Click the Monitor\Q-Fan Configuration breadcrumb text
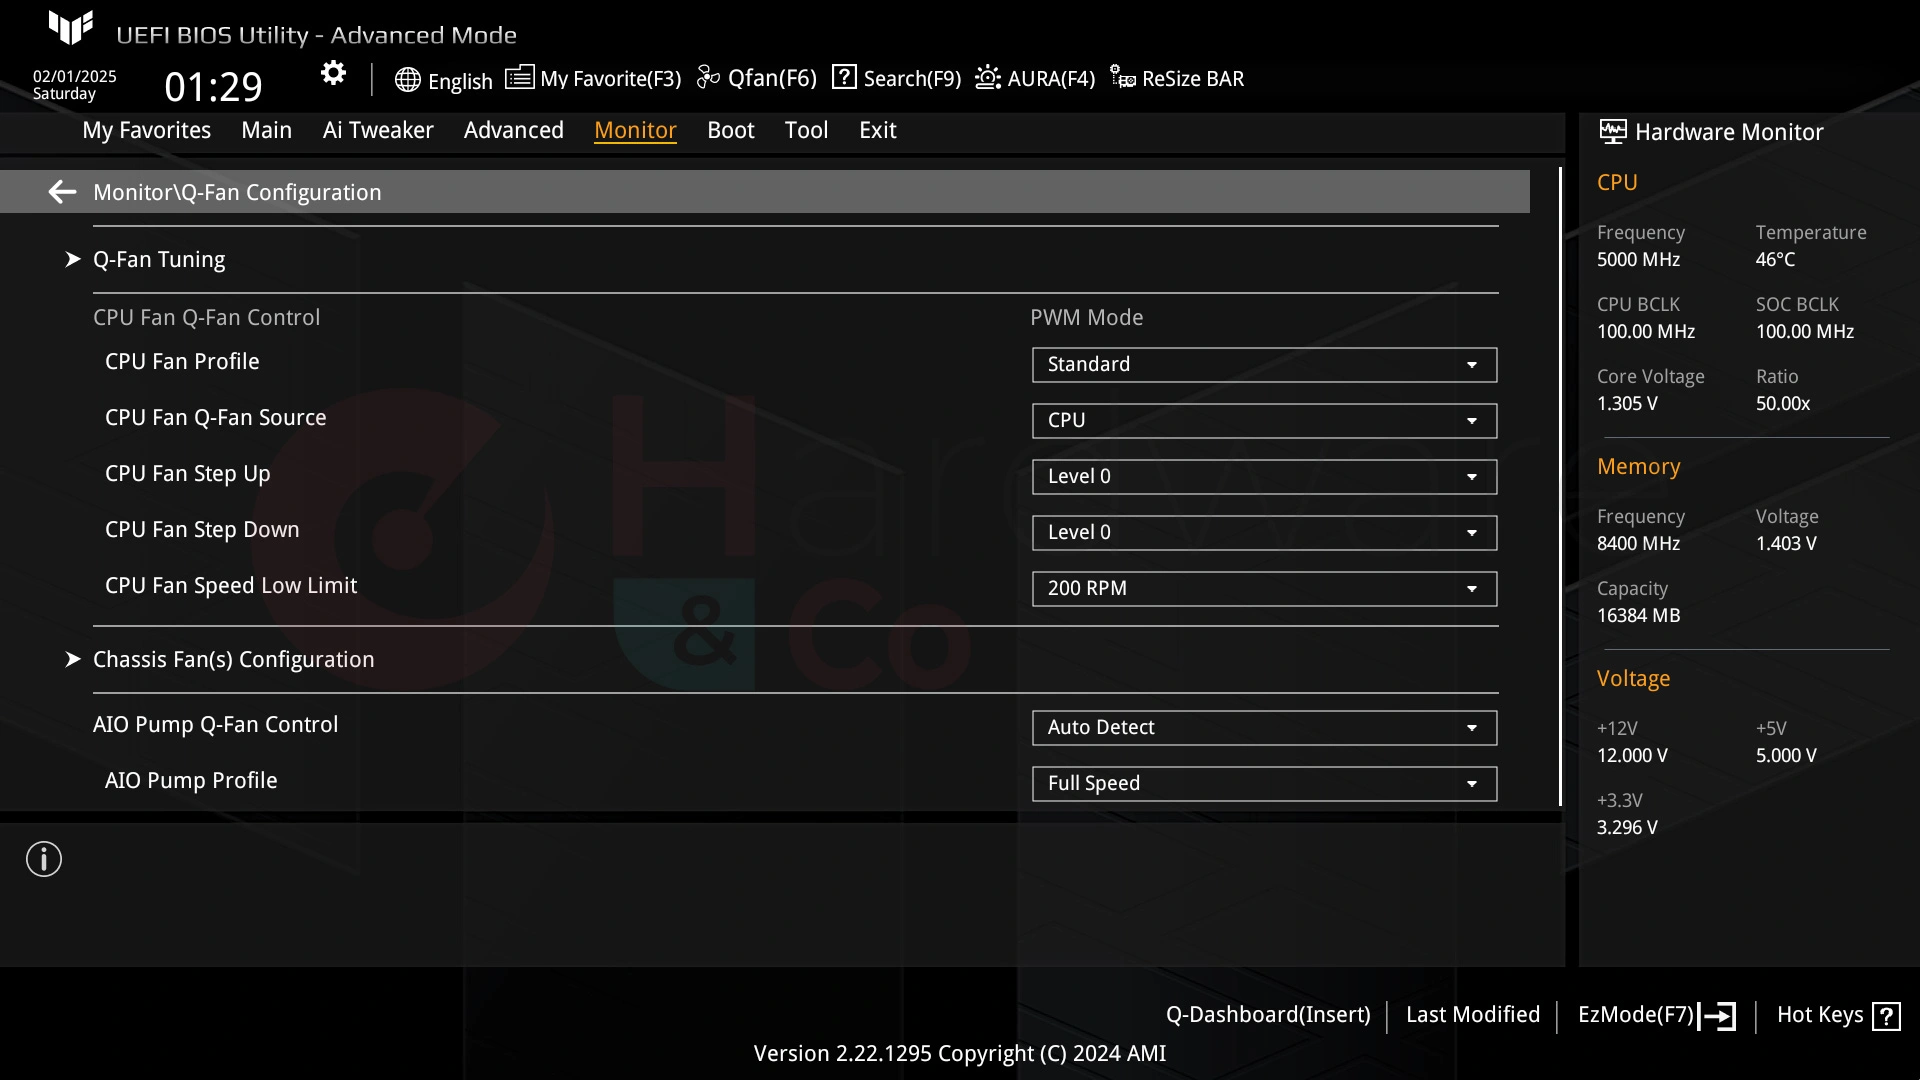This screenshot has height=1080, width=1920. click(x=237, y=193)
